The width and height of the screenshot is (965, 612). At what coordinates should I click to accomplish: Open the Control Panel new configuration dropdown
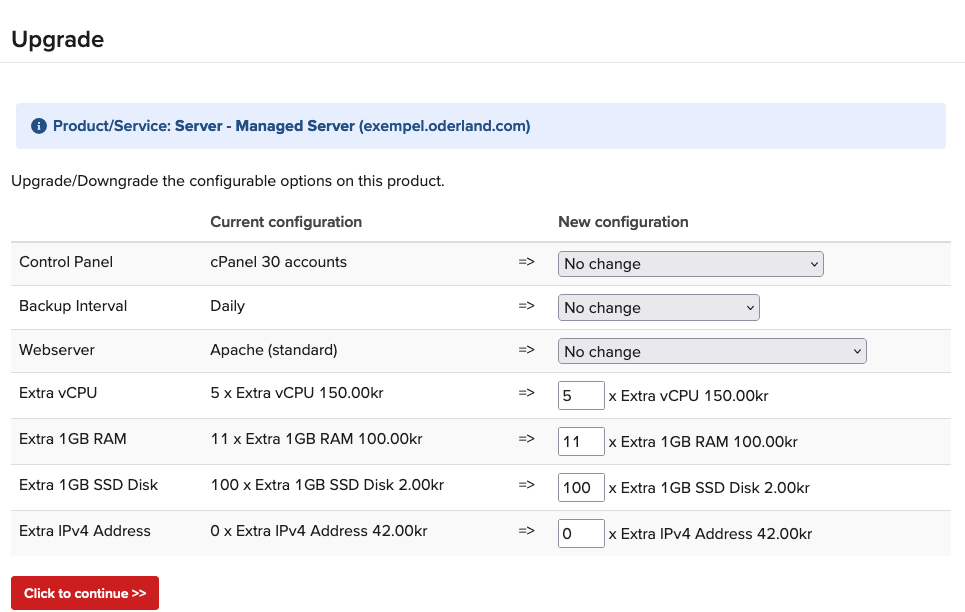tap(690, 264)
